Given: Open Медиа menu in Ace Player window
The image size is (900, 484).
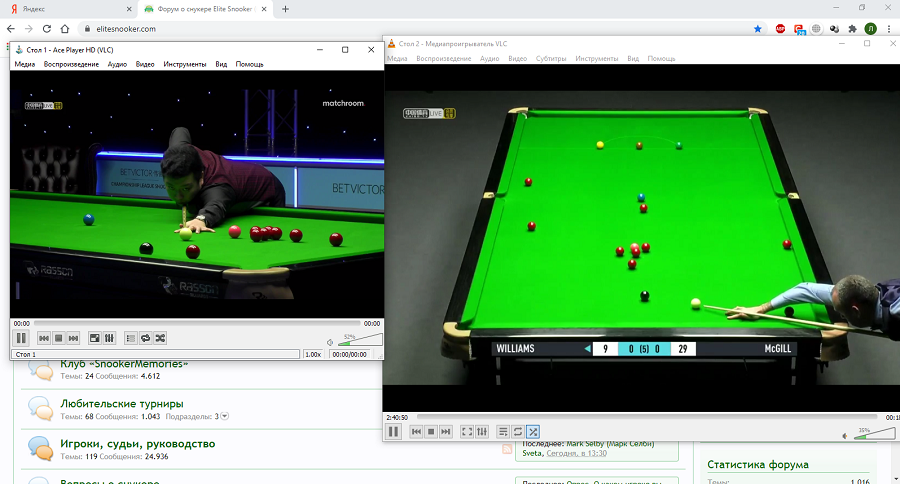Looking at the screenshot, I should [25, 64].
